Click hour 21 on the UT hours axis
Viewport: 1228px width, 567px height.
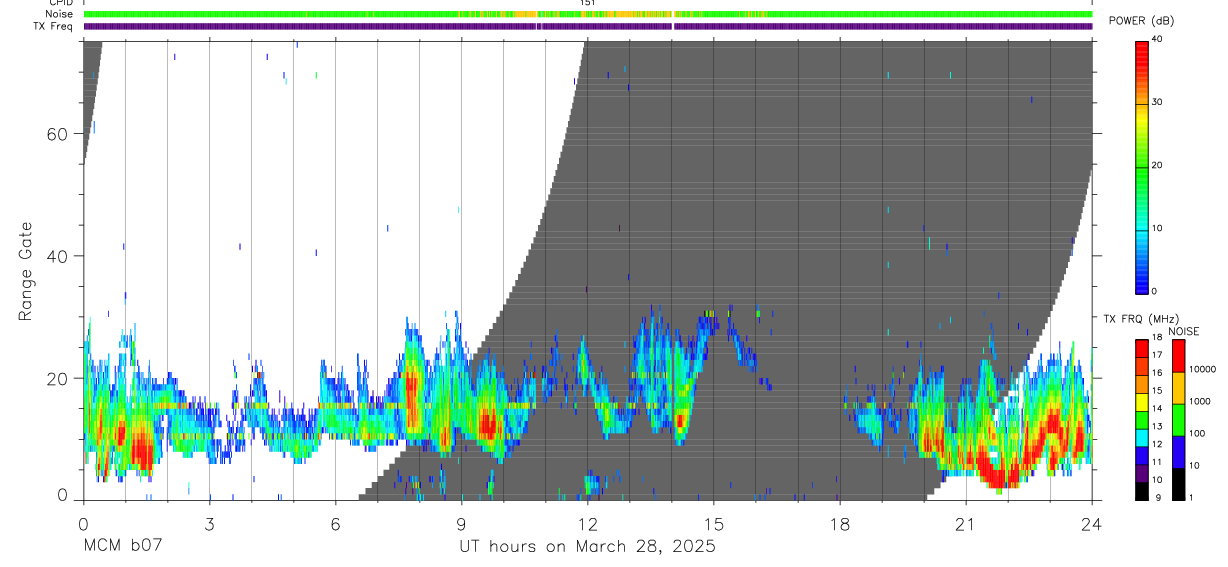(x=965, y=523)
